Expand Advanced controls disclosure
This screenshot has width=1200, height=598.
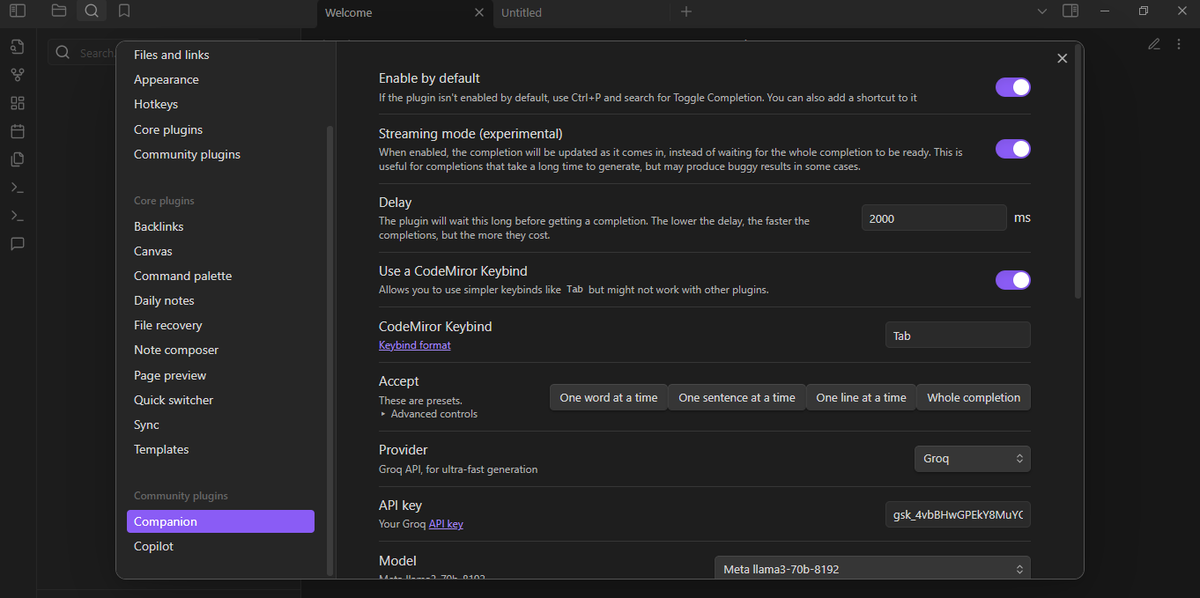429,414
